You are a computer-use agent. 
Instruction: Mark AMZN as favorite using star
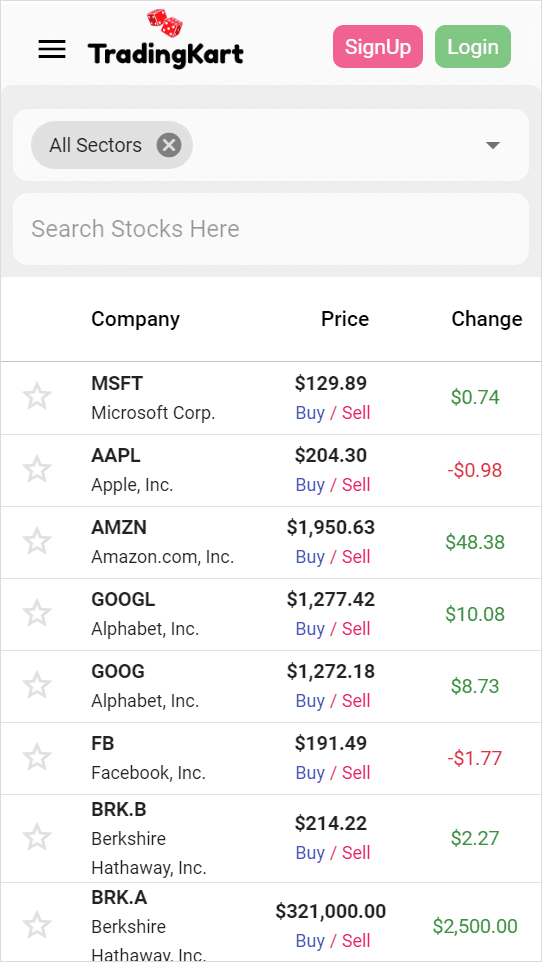37,542
